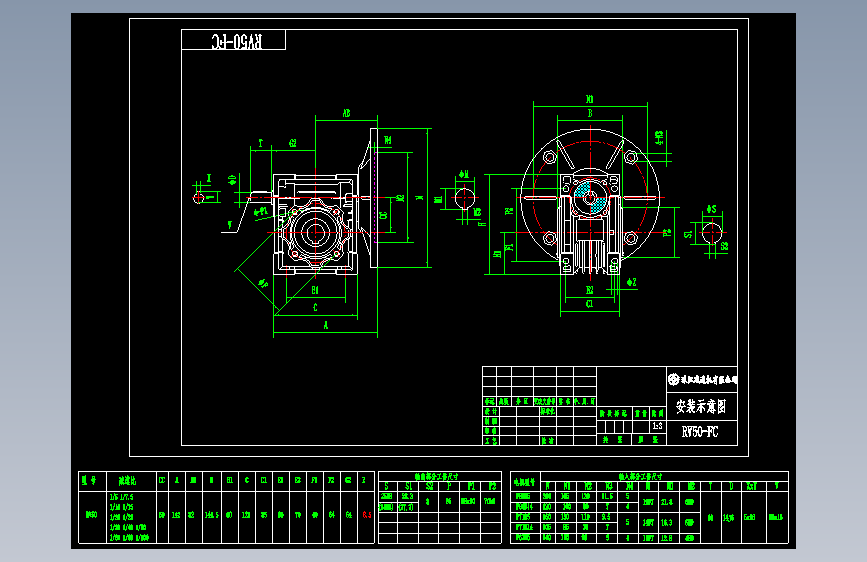Click the red value in the dimension table

tap(367, 515)
